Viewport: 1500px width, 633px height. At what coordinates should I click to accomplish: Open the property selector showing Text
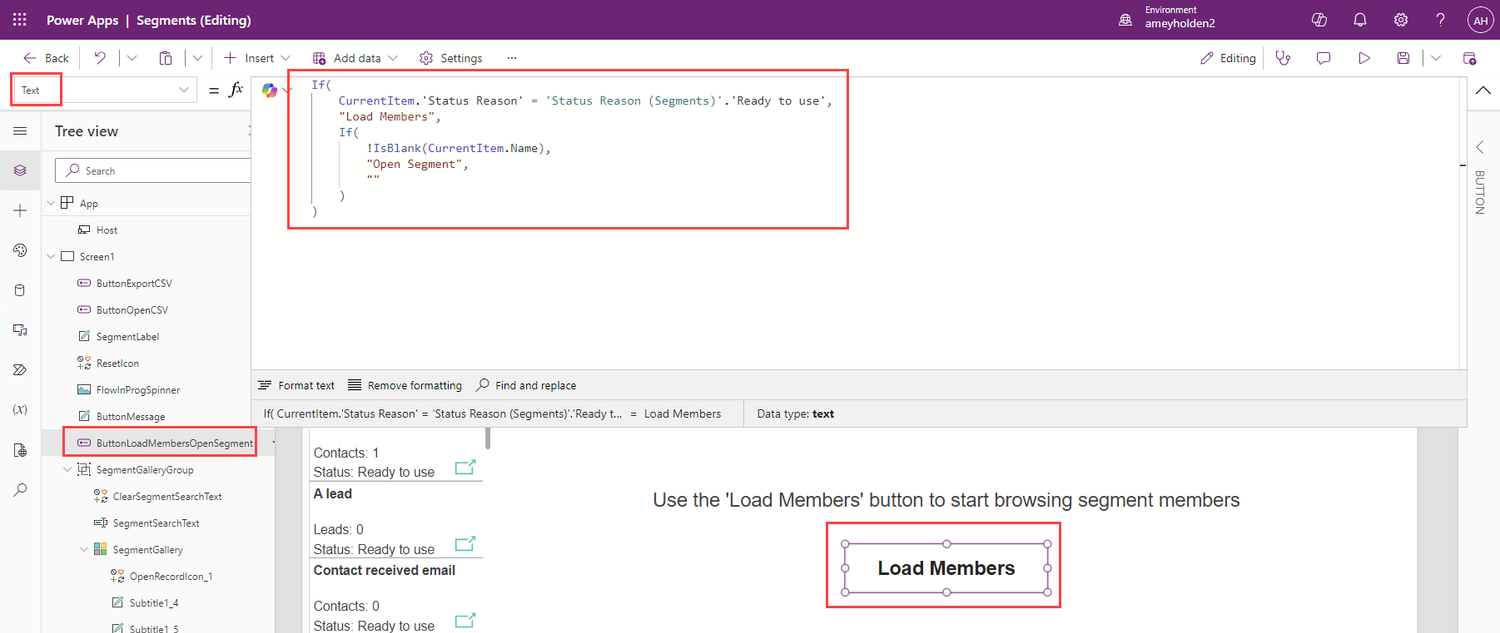[100, 89]
